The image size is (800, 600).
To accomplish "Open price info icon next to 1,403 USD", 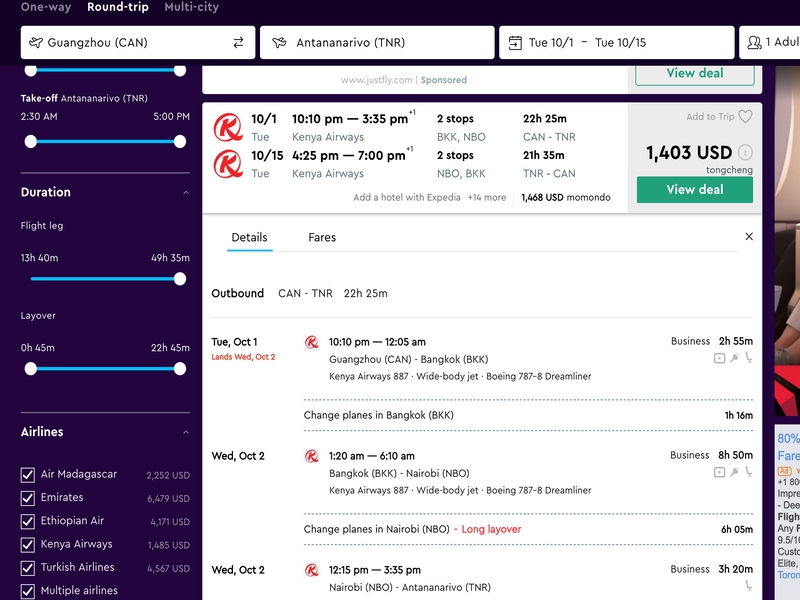I will (745, 152).
